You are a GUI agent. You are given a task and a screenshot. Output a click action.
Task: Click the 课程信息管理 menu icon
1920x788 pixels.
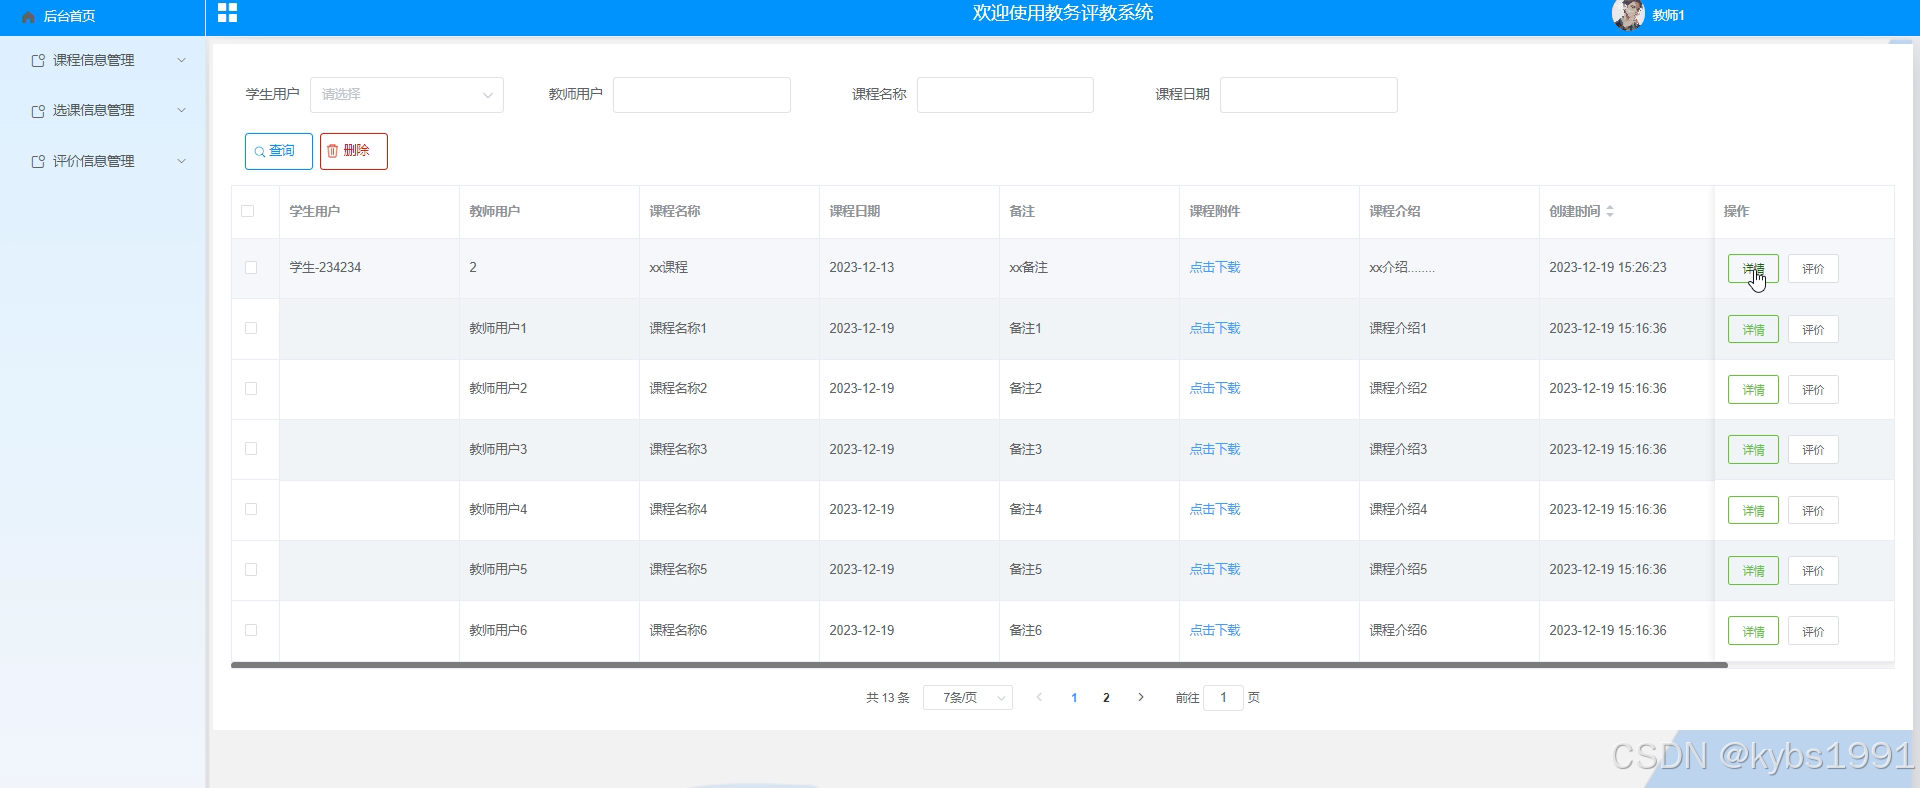38,61
